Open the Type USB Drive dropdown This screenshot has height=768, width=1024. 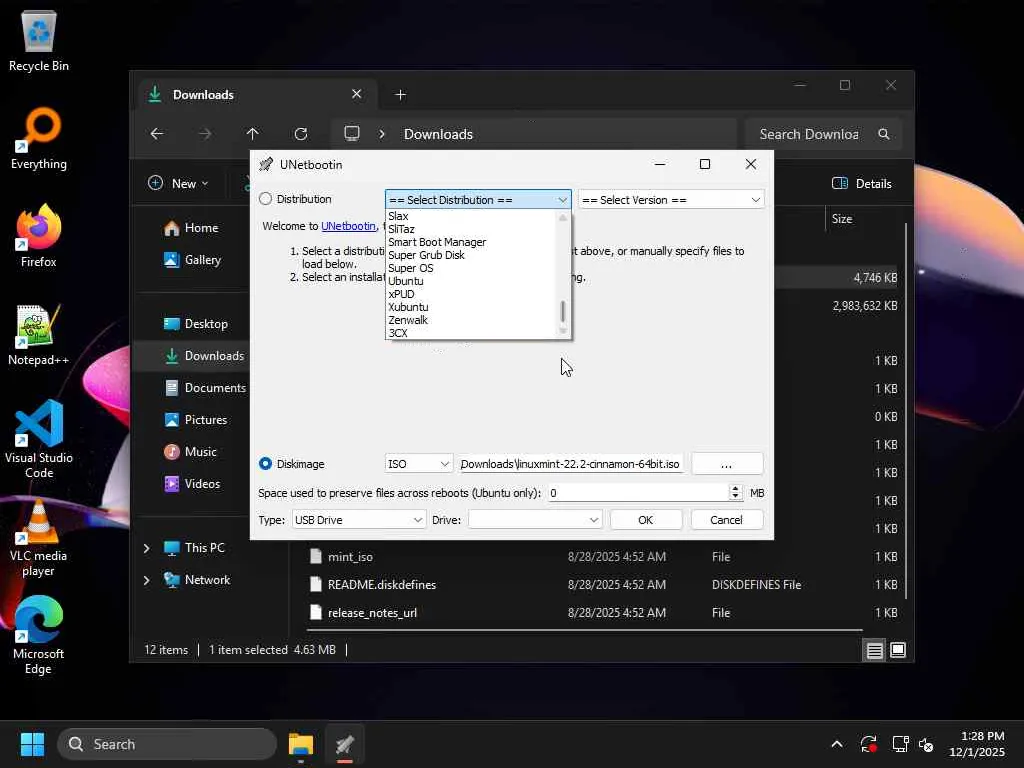tap(359, 520)
